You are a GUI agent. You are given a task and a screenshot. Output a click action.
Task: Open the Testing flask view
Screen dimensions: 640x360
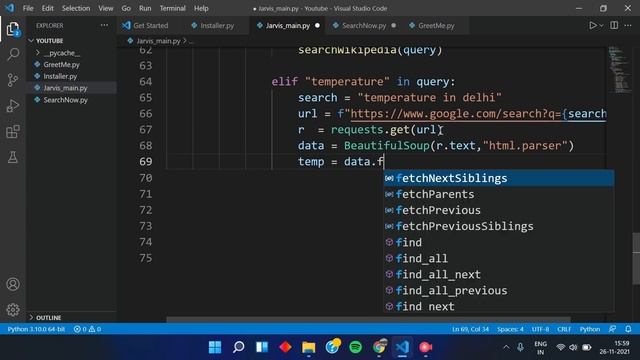13,158
